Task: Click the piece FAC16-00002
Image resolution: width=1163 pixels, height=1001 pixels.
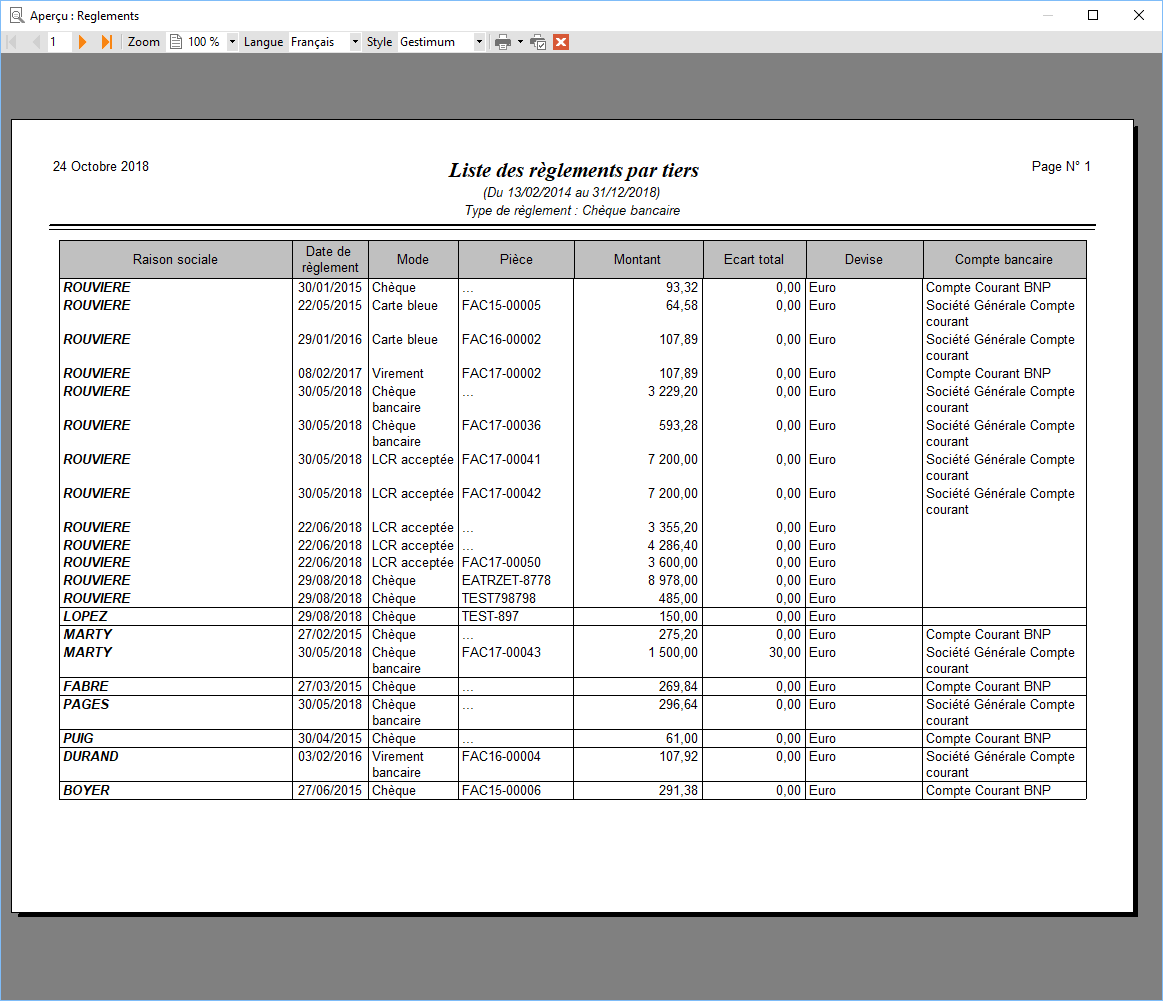Action: [x=501, y=340]
